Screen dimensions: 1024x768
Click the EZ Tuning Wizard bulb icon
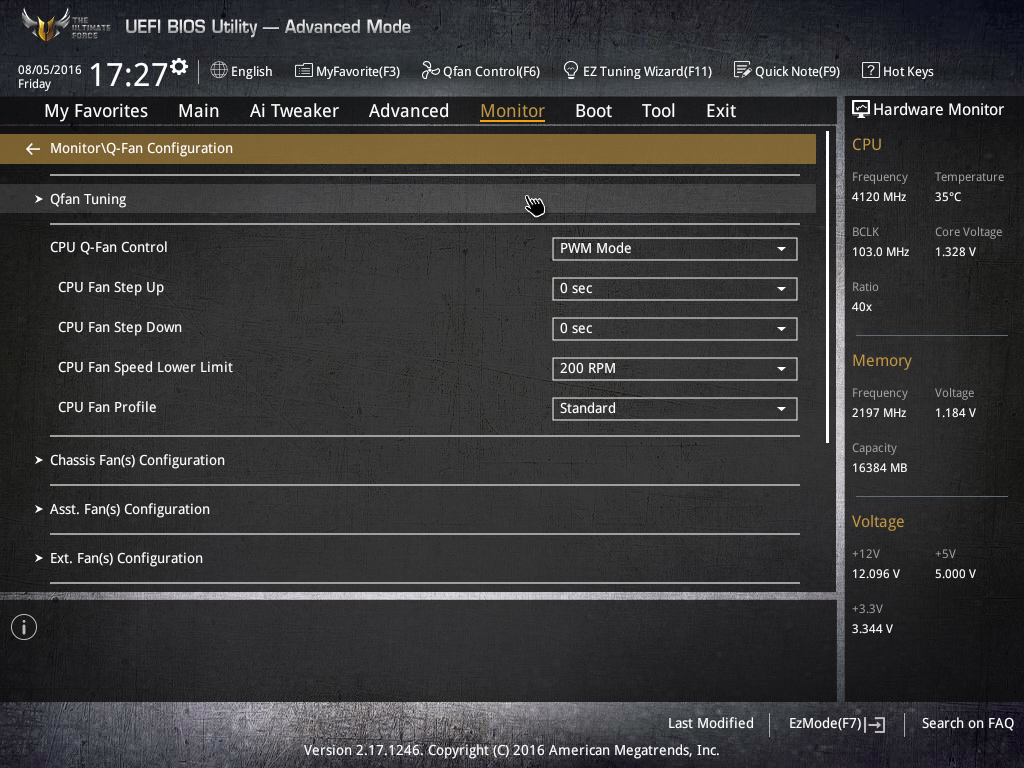click(x=571, y=71)
